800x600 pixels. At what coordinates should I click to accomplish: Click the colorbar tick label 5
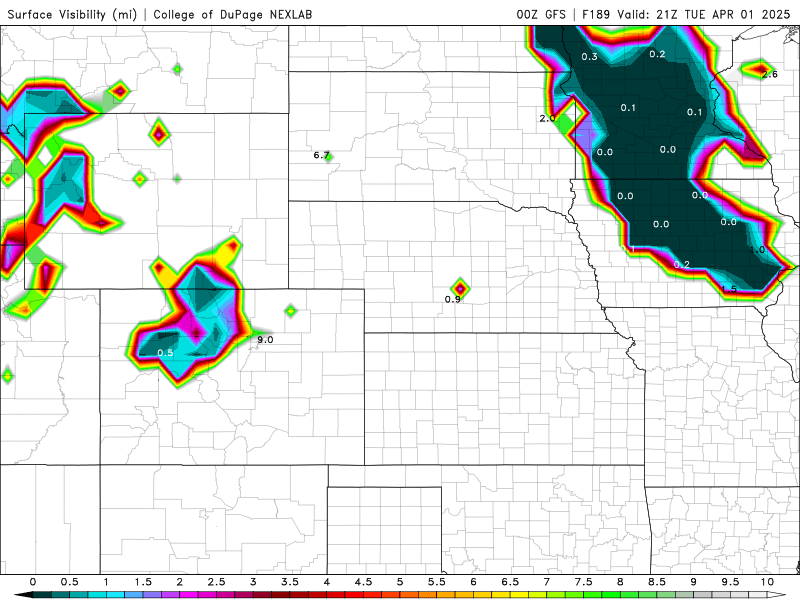[x=400, y=582]
